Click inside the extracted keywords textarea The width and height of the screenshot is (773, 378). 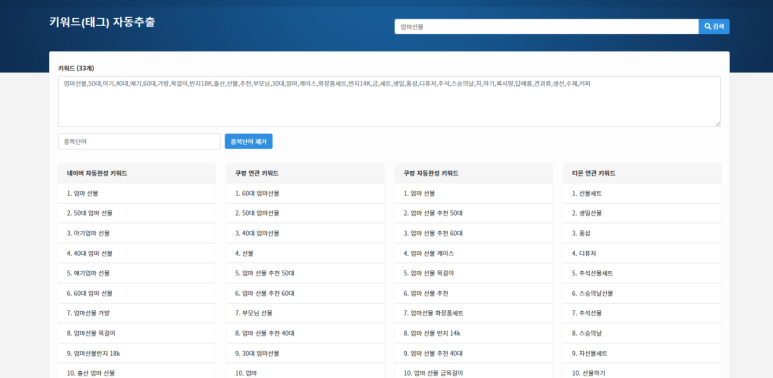click(x=389, y=101)
